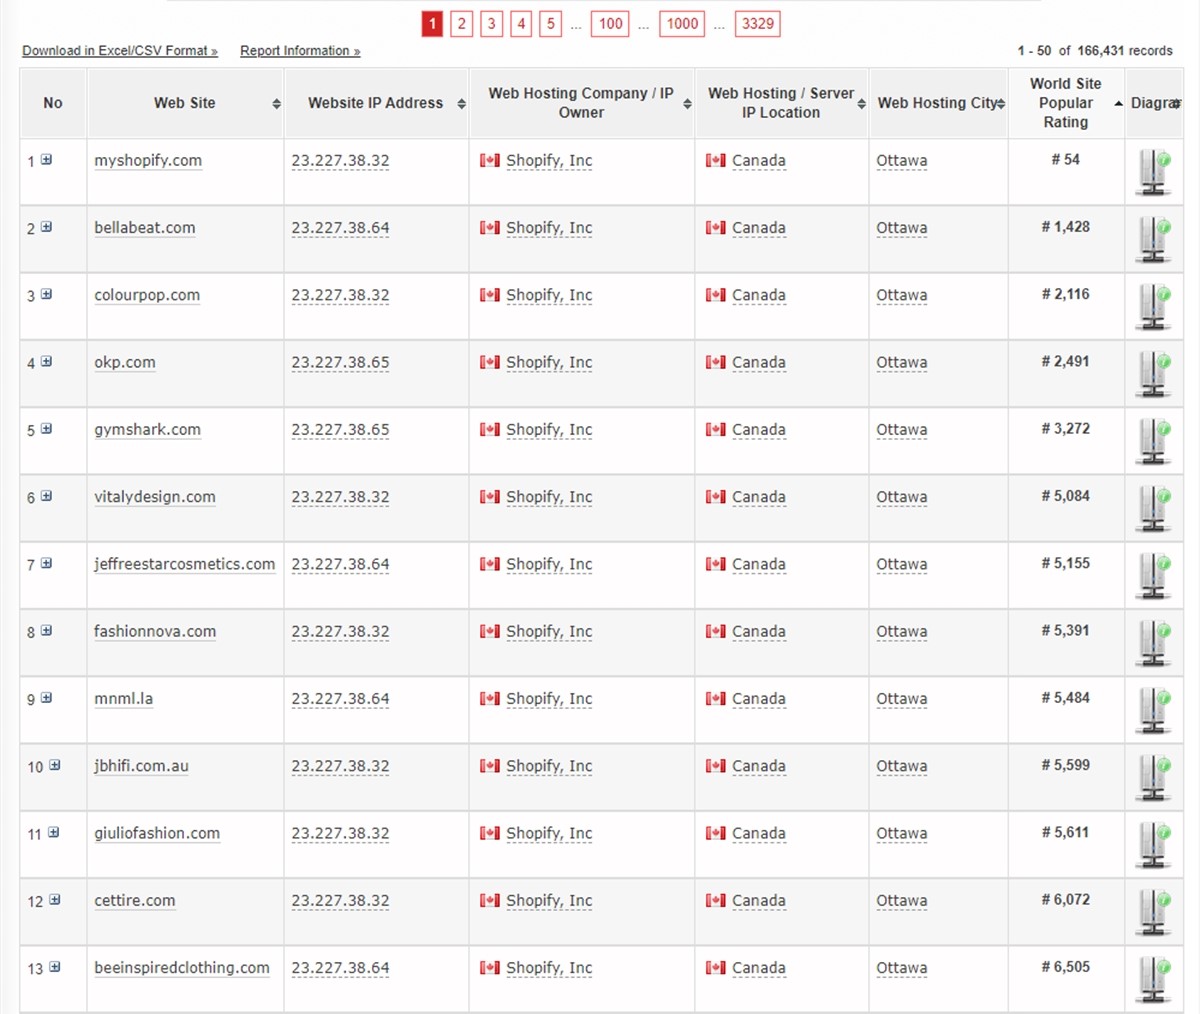Open fashionnova.com website link
This screenshot has width=1200, height=1014.
pos(155,631)
